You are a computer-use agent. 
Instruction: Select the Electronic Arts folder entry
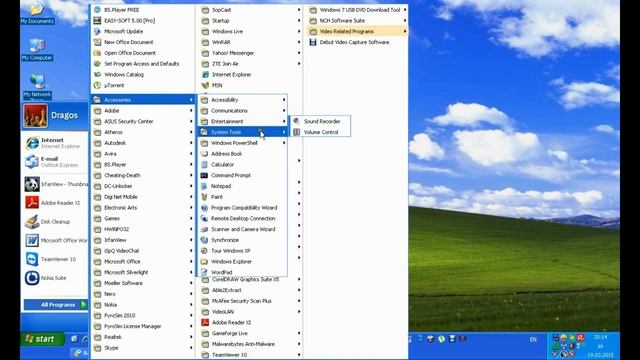[x=143, y=208]
